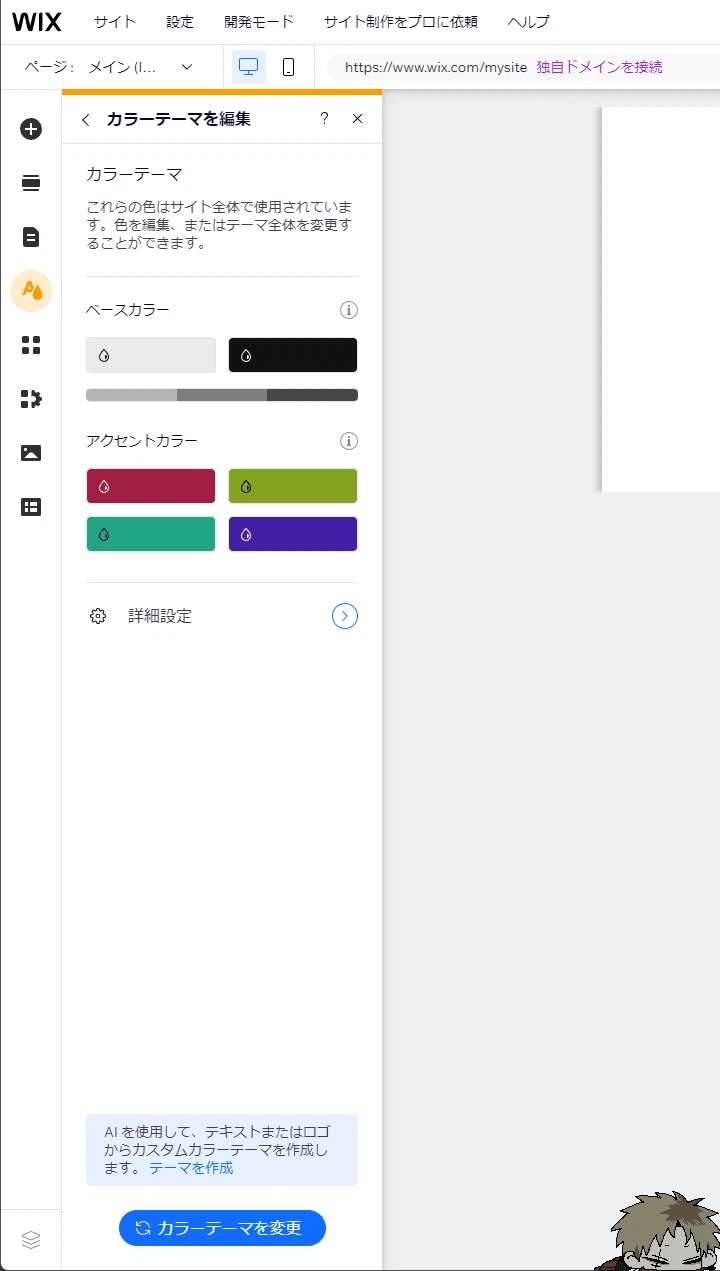
Task: Open the 開発モード menu
Action: click(259, 22)
